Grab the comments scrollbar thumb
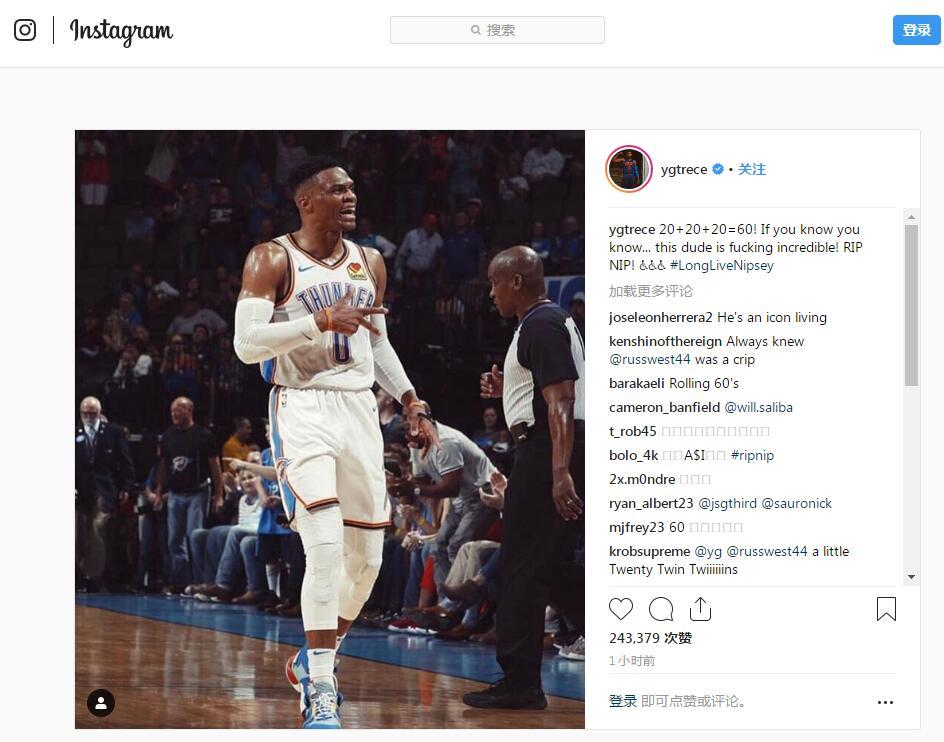 [x=911, y=305]
